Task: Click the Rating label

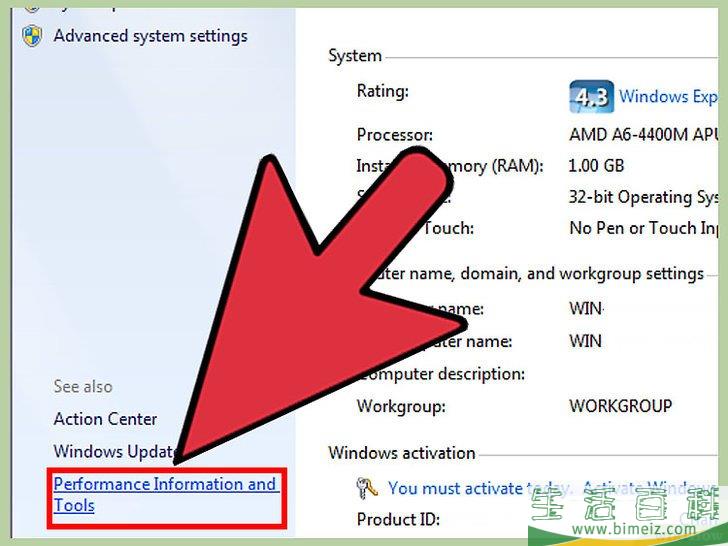Action: 383,91
